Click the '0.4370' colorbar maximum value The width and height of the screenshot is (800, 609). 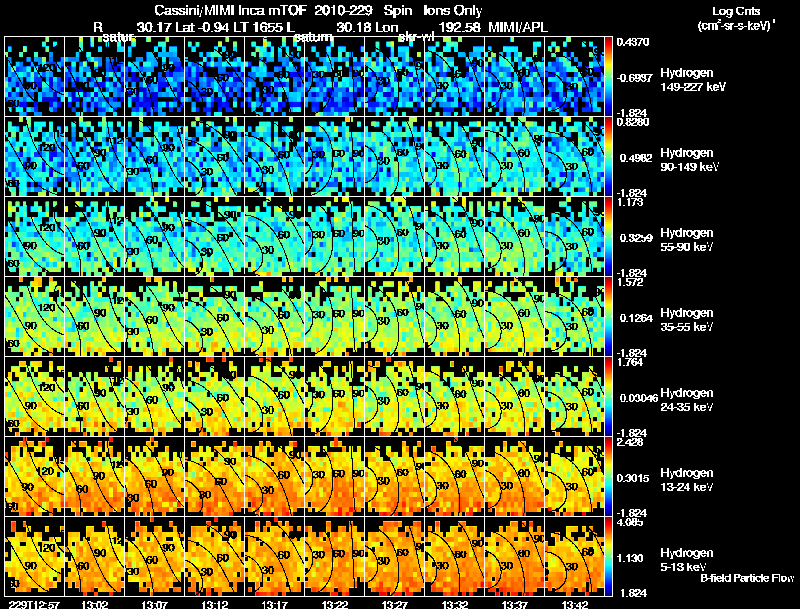tap(633, 42)
